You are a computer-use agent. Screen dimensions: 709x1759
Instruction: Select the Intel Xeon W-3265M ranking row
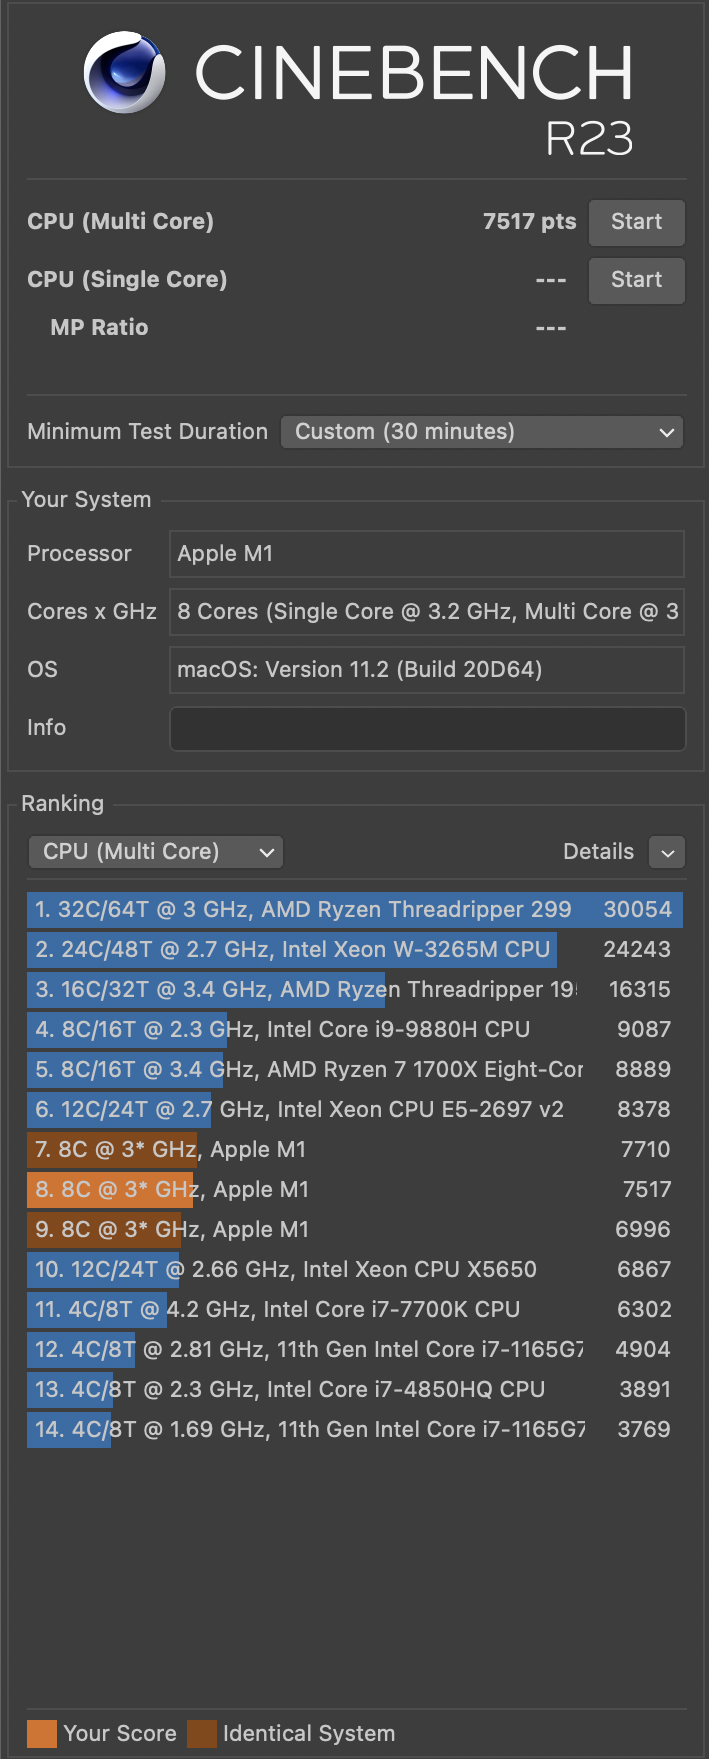[x=354, y=950]
